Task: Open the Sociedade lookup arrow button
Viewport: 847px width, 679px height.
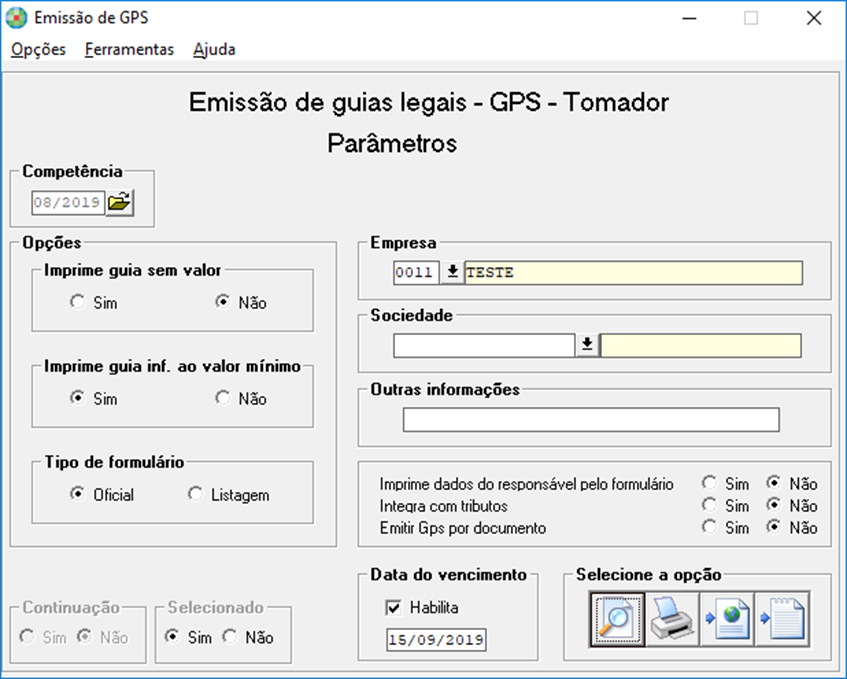Action: point(587,345)
